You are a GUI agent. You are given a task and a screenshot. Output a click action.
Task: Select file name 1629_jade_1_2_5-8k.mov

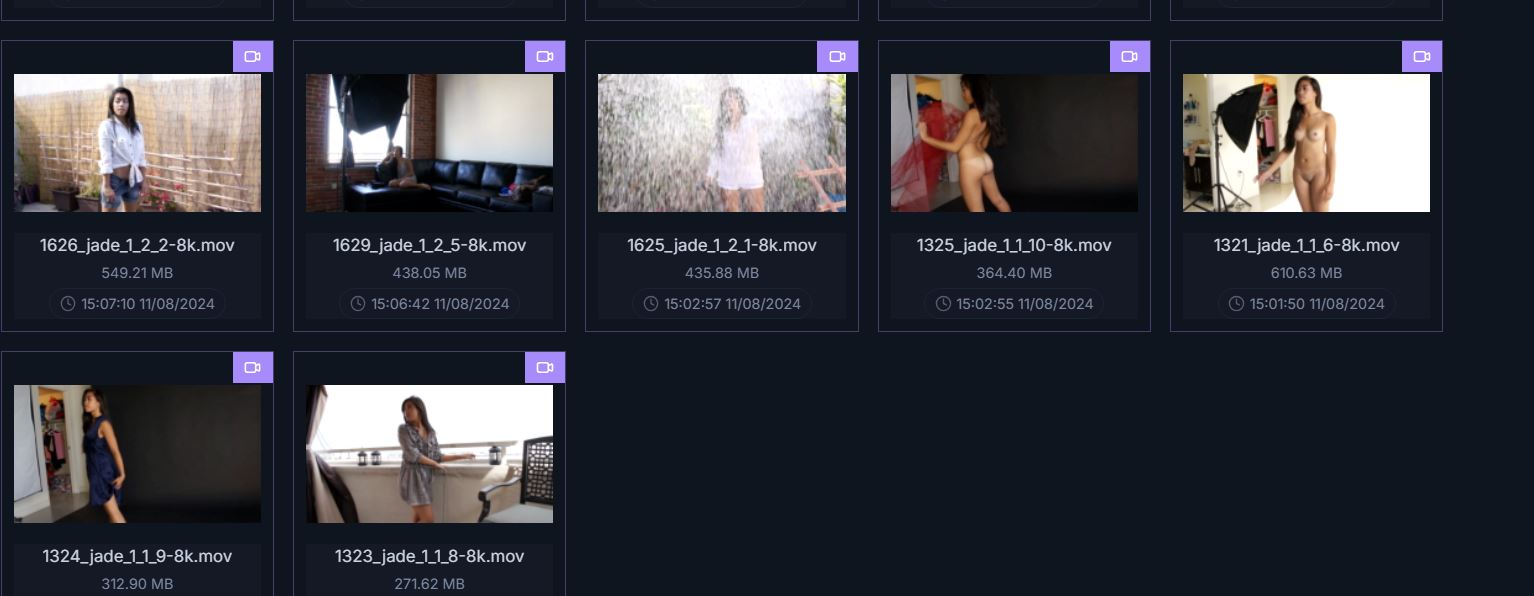click(x=429, y=246)
